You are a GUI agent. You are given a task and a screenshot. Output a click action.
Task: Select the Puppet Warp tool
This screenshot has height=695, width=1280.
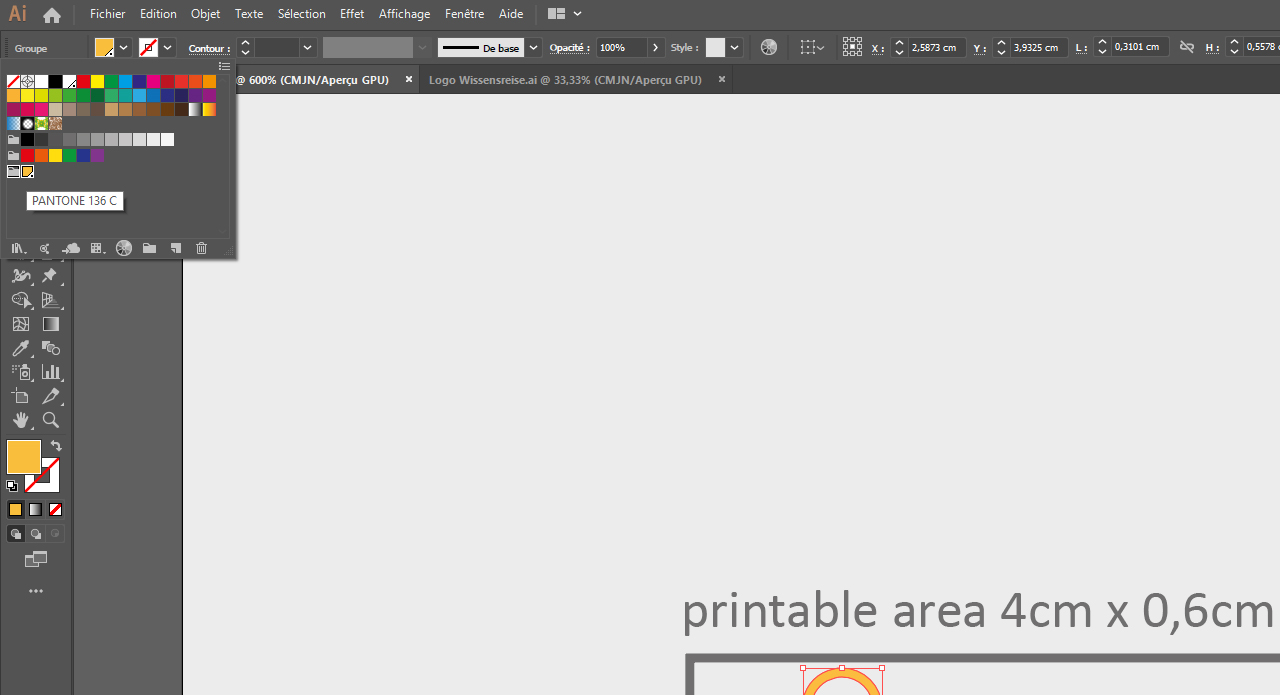click(x=49, y=275)
